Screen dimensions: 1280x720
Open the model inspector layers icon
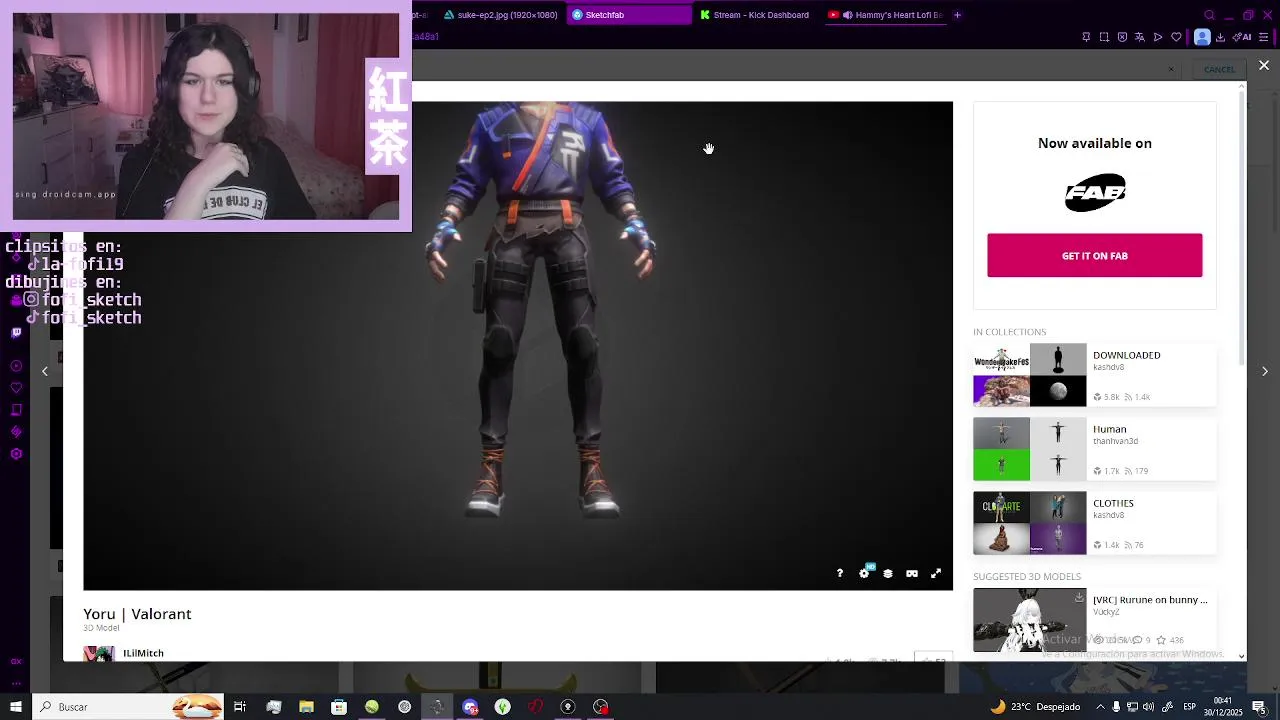click(x=888, y=573)
